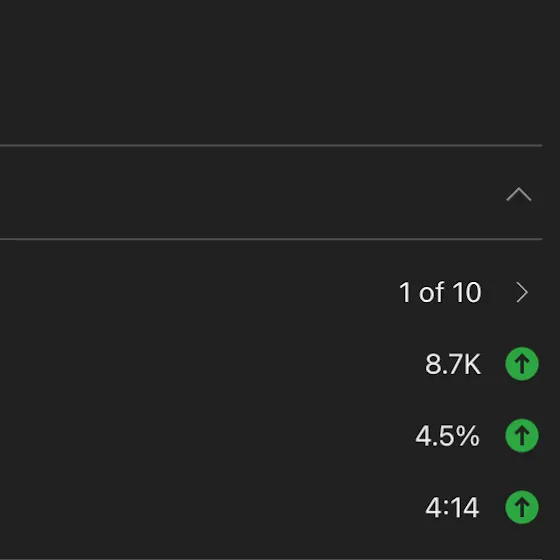Click the blank space left of 4:14
The height and width of the screenshot is (560, 560).
click(x=211, y=507)
